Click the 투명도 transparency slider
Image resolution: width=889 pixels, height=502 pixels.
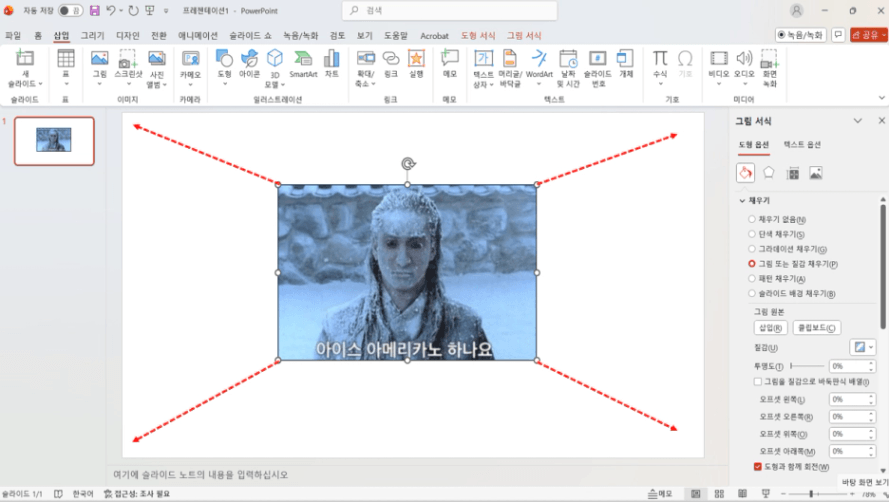(807, 366)
